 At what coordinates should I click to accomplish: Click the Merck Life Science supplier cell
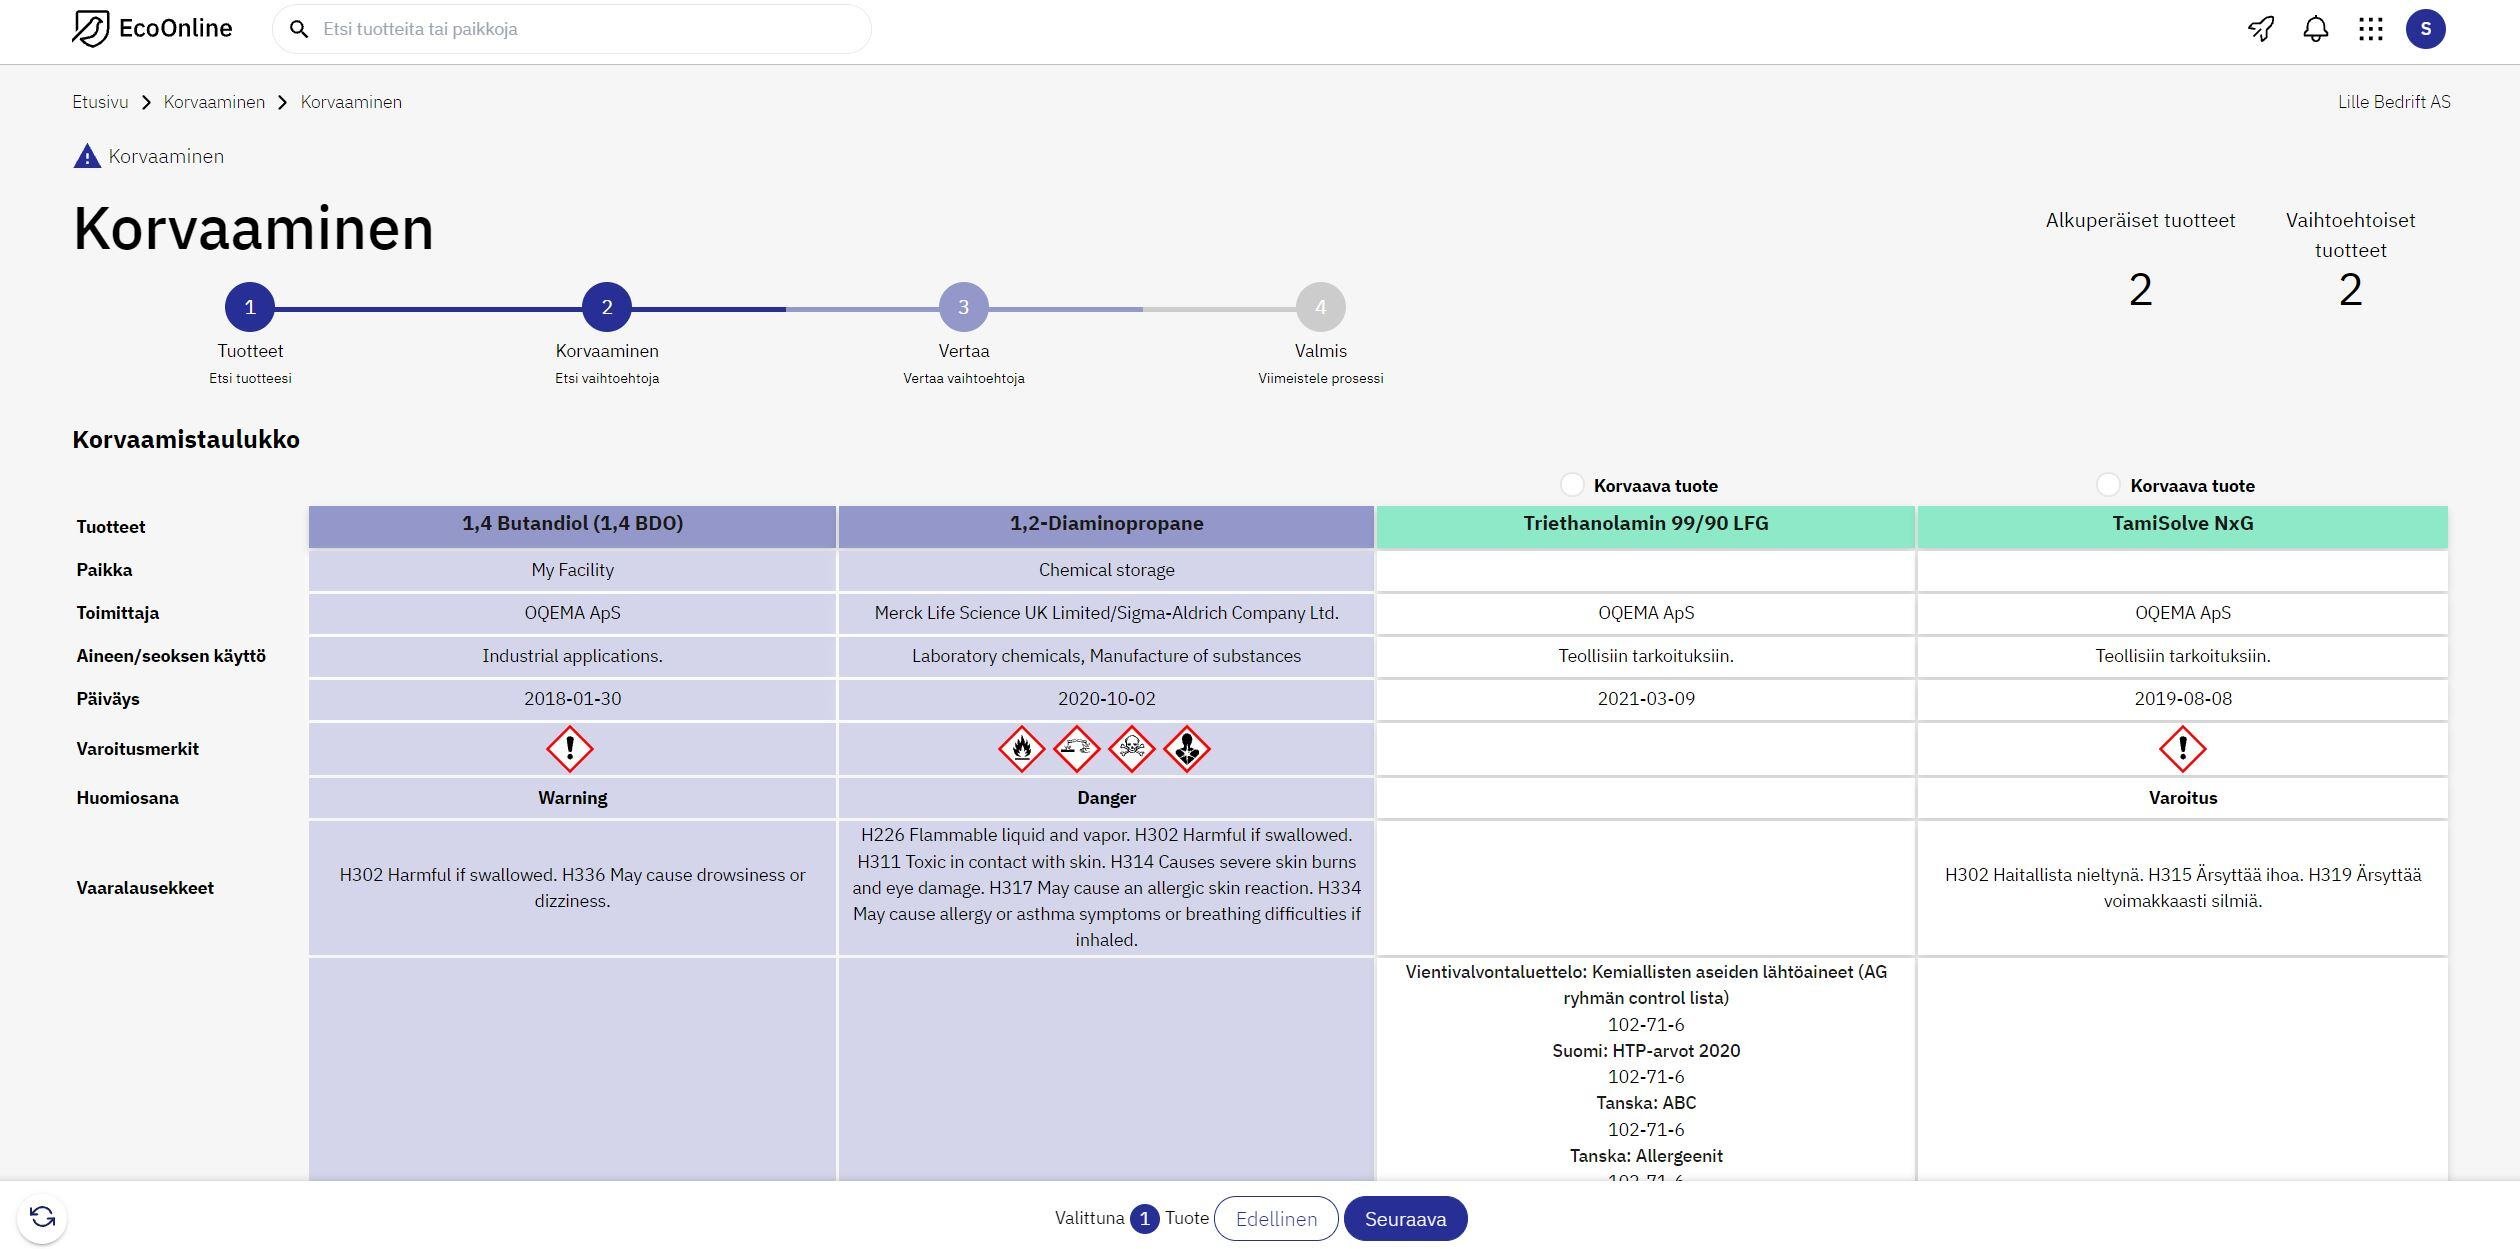coord(1106,613)
